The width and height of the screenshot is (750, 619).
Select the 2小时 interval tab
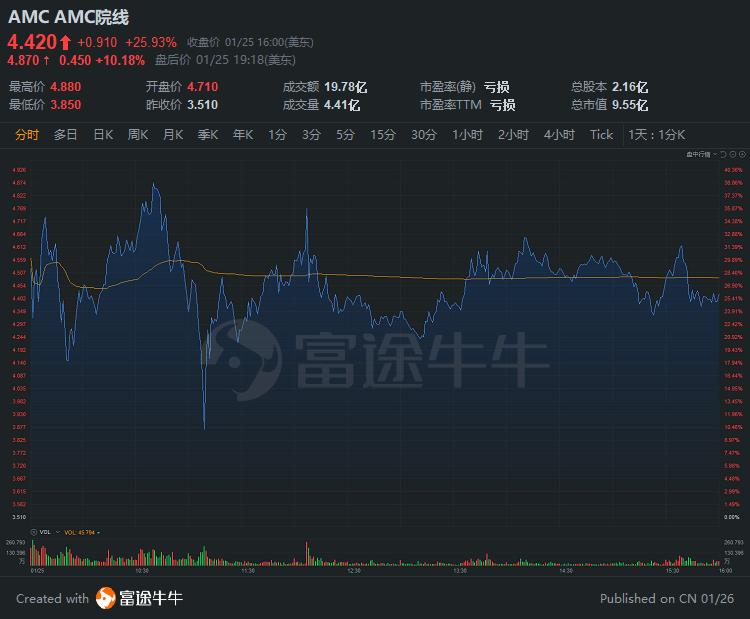[x=513, y=135]
